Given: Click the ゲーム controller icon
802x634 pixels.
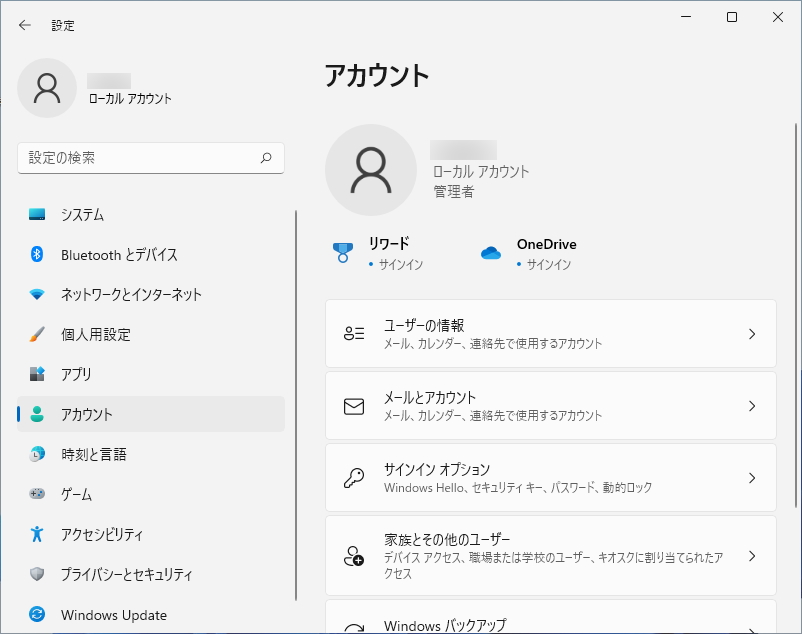Looking at the screenshot, I should click(x=37, y=493).
